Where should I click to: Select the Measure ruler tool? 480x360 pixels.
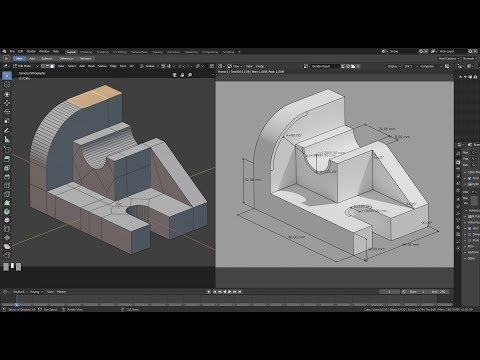coord(7,139)
